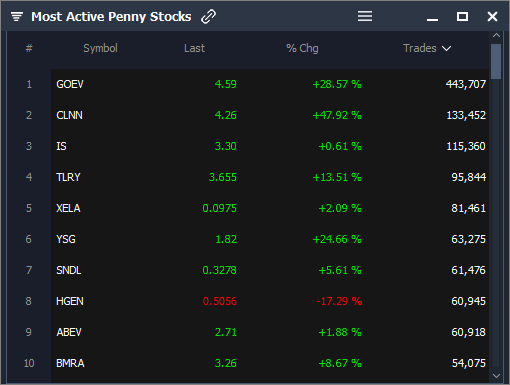Select the GOEV symbol row
Viewport: 510px width, 385px height.
(x=270, y=84)
